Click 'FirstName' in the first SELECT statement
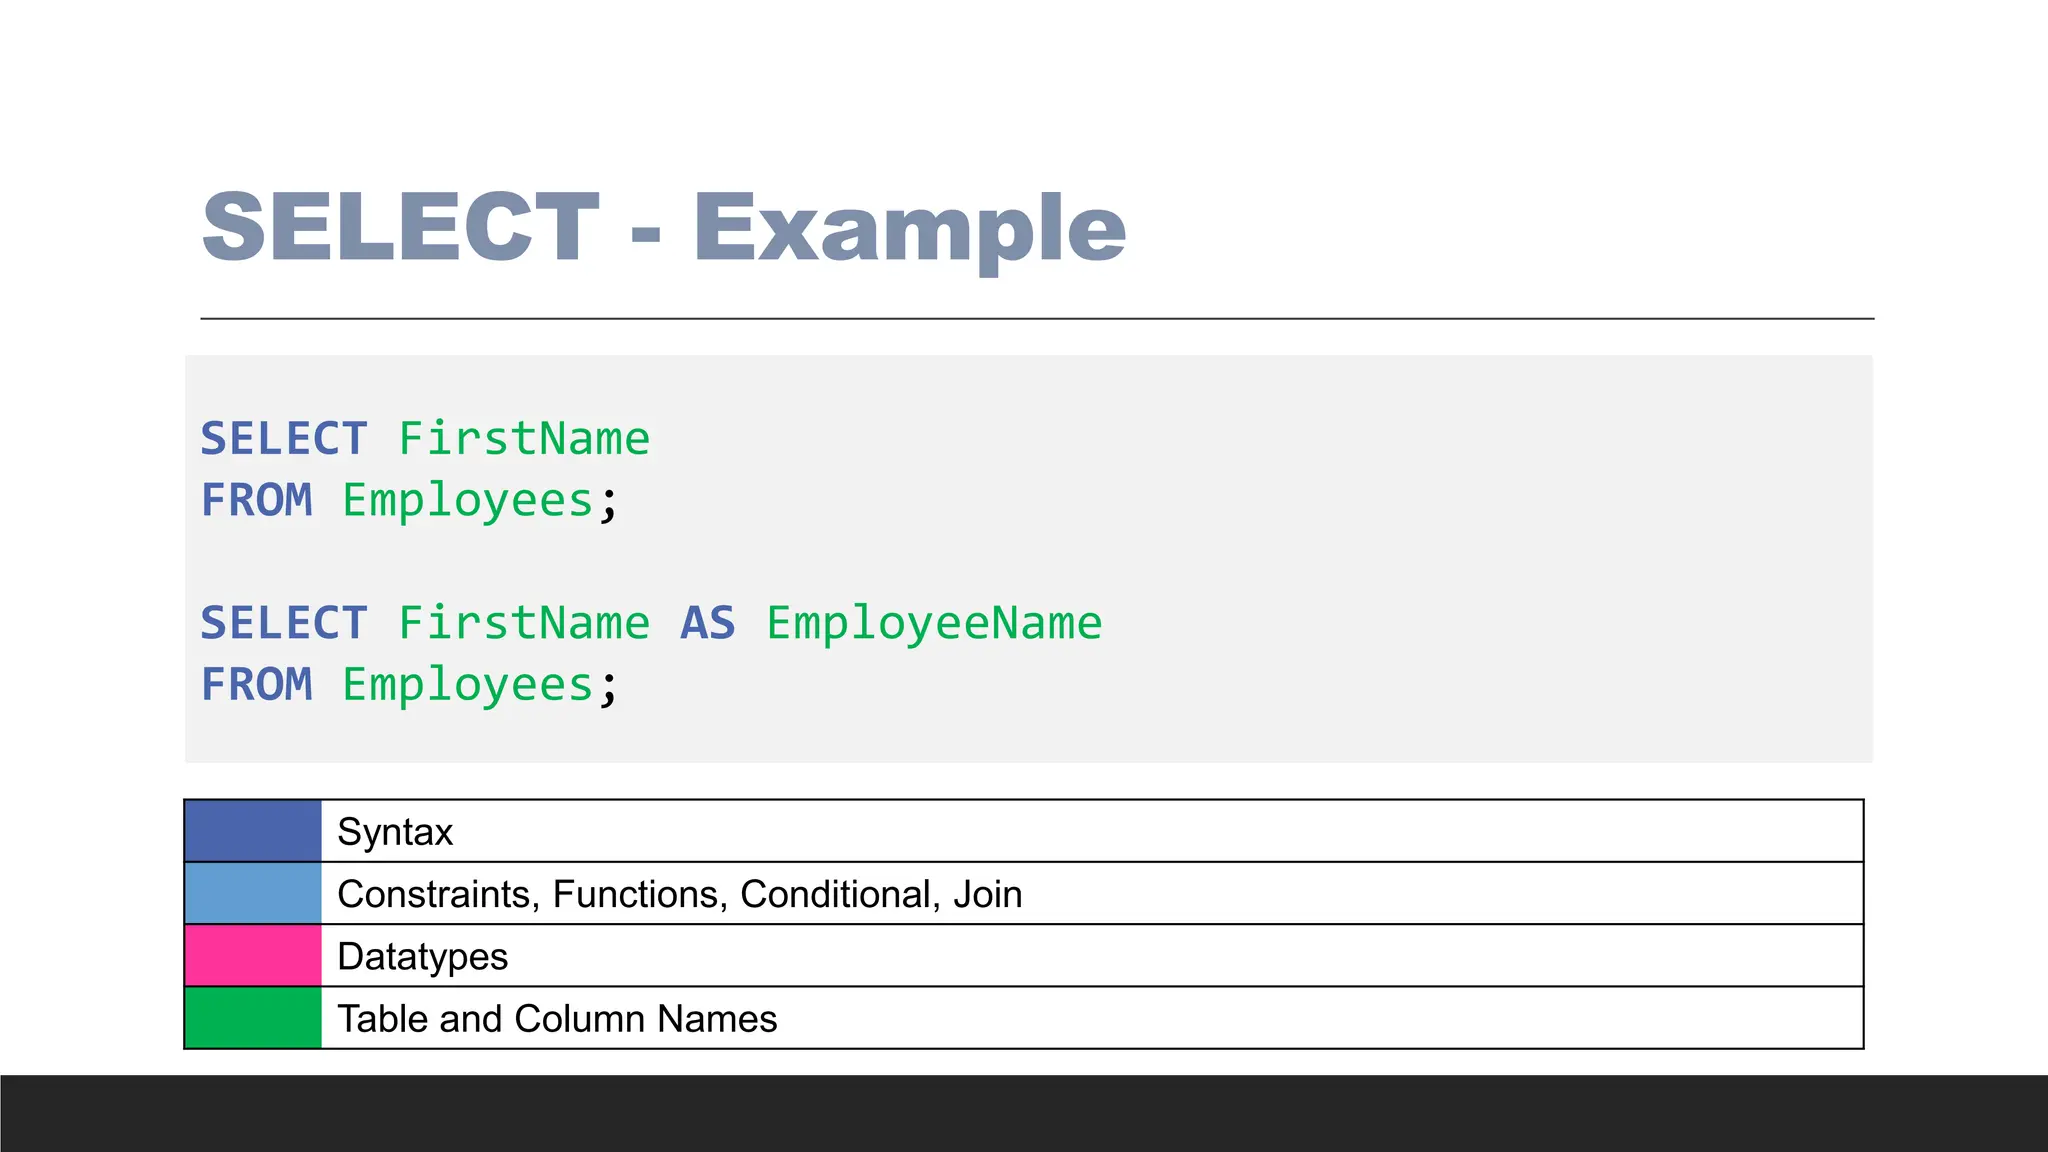The height and width of the screenshot is (1152, 2048). [524, 439]
